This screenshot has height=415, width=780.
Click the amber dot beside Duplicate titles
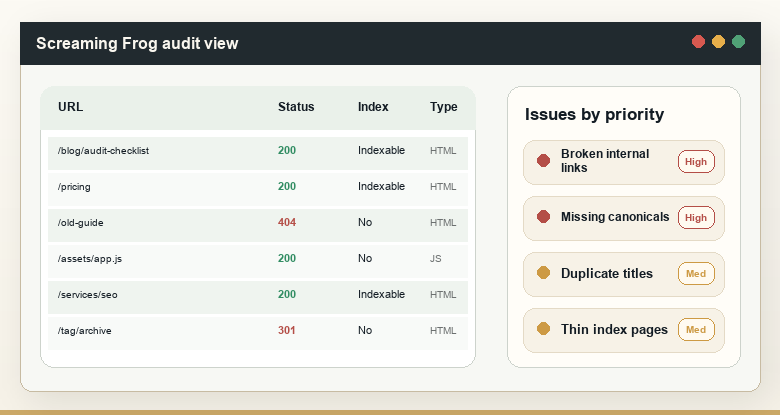click(543, 273)
